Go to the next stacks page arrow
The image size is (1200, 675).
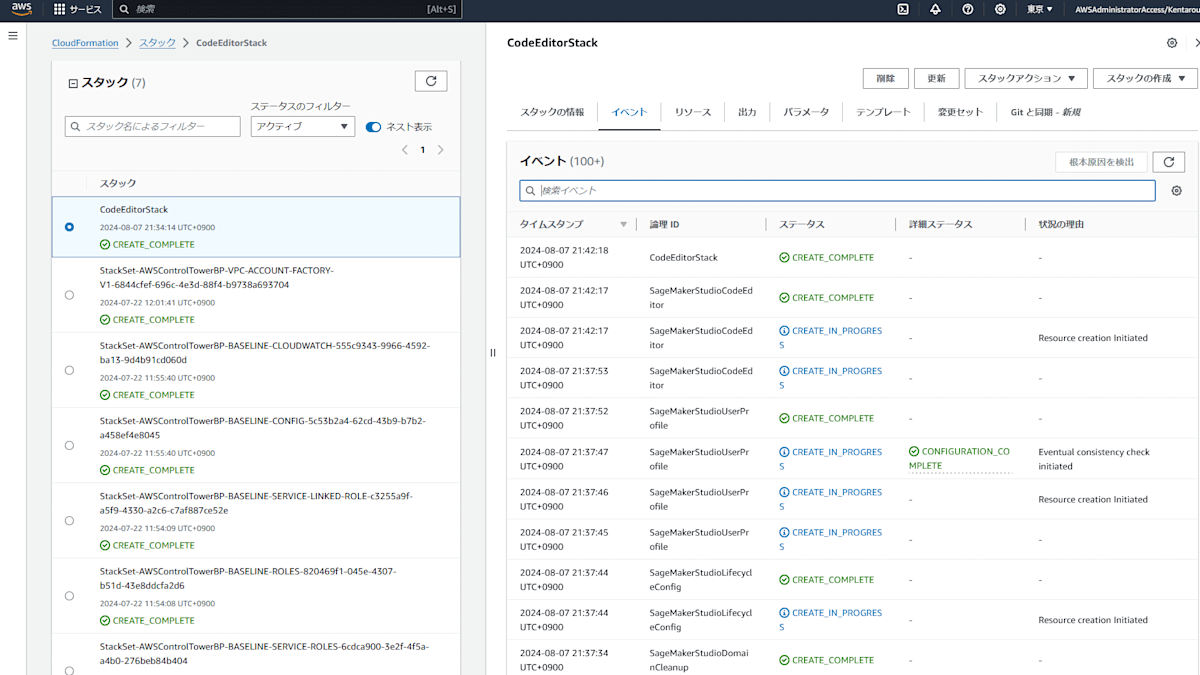[x=440, y=150]
